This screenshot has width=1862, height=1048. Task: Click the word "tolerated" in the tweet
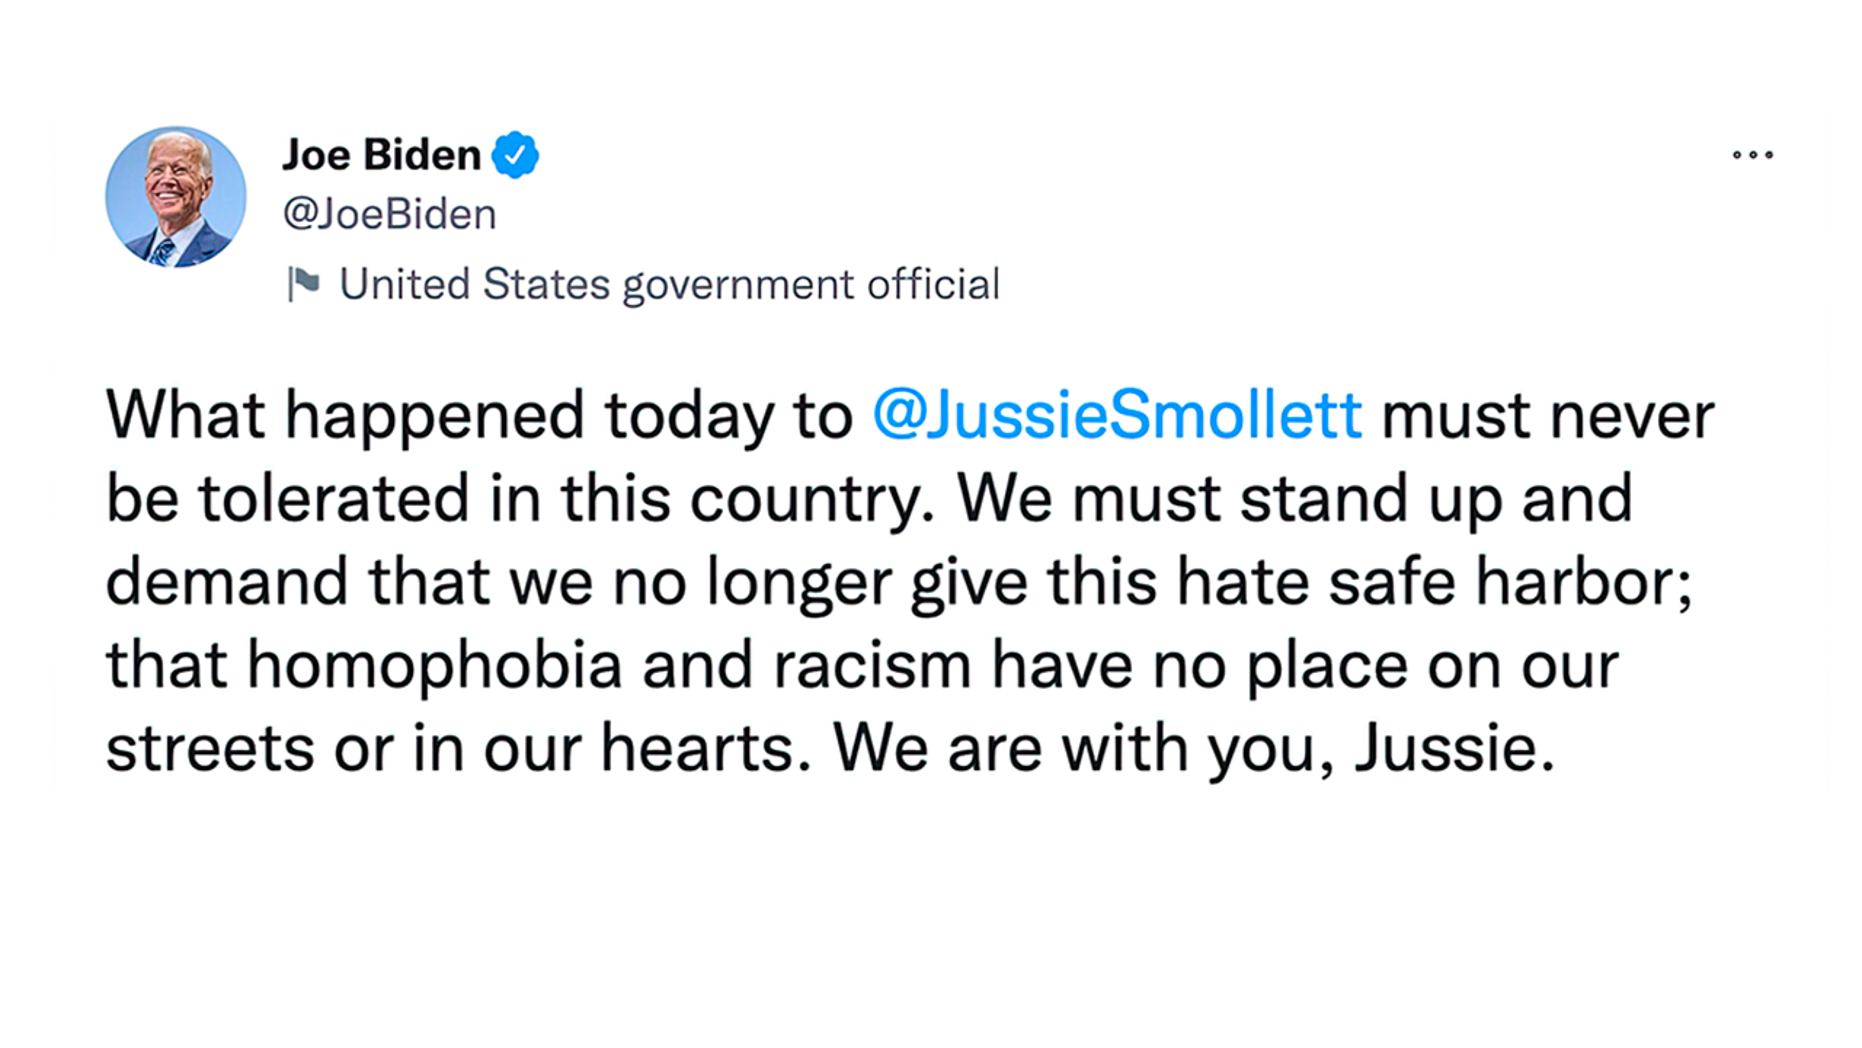333,499
